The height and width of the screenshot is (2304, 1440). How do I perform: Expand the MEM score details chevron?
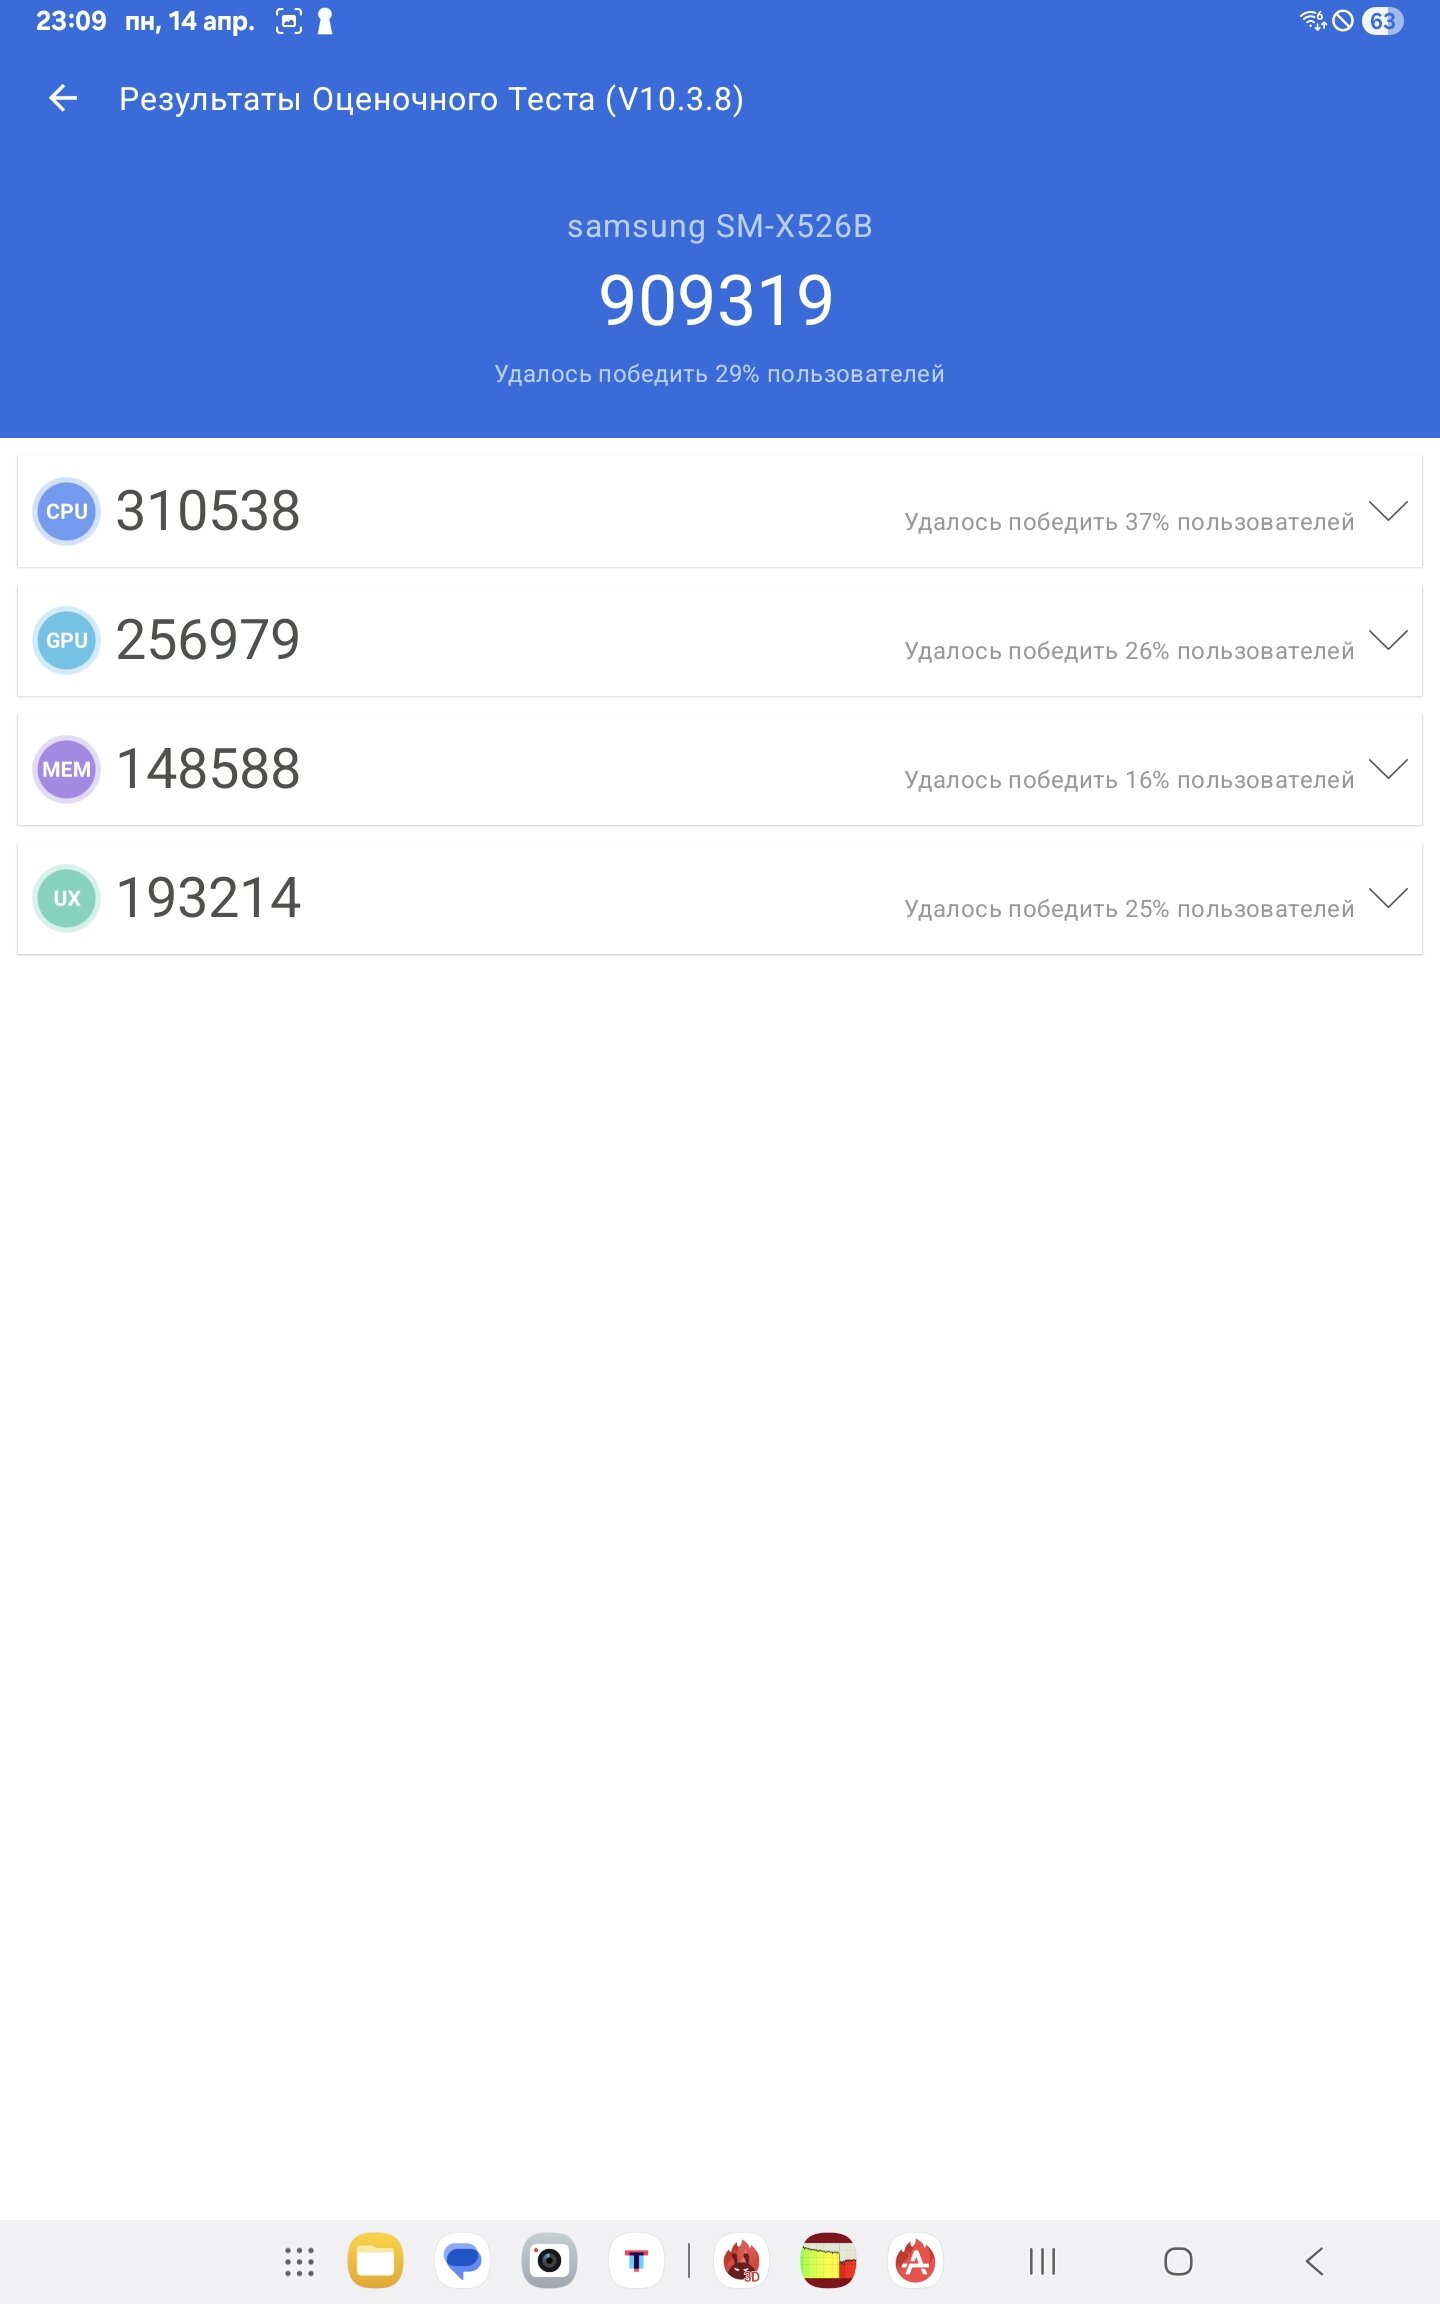pyautogui.click(x=1388, y=769)
